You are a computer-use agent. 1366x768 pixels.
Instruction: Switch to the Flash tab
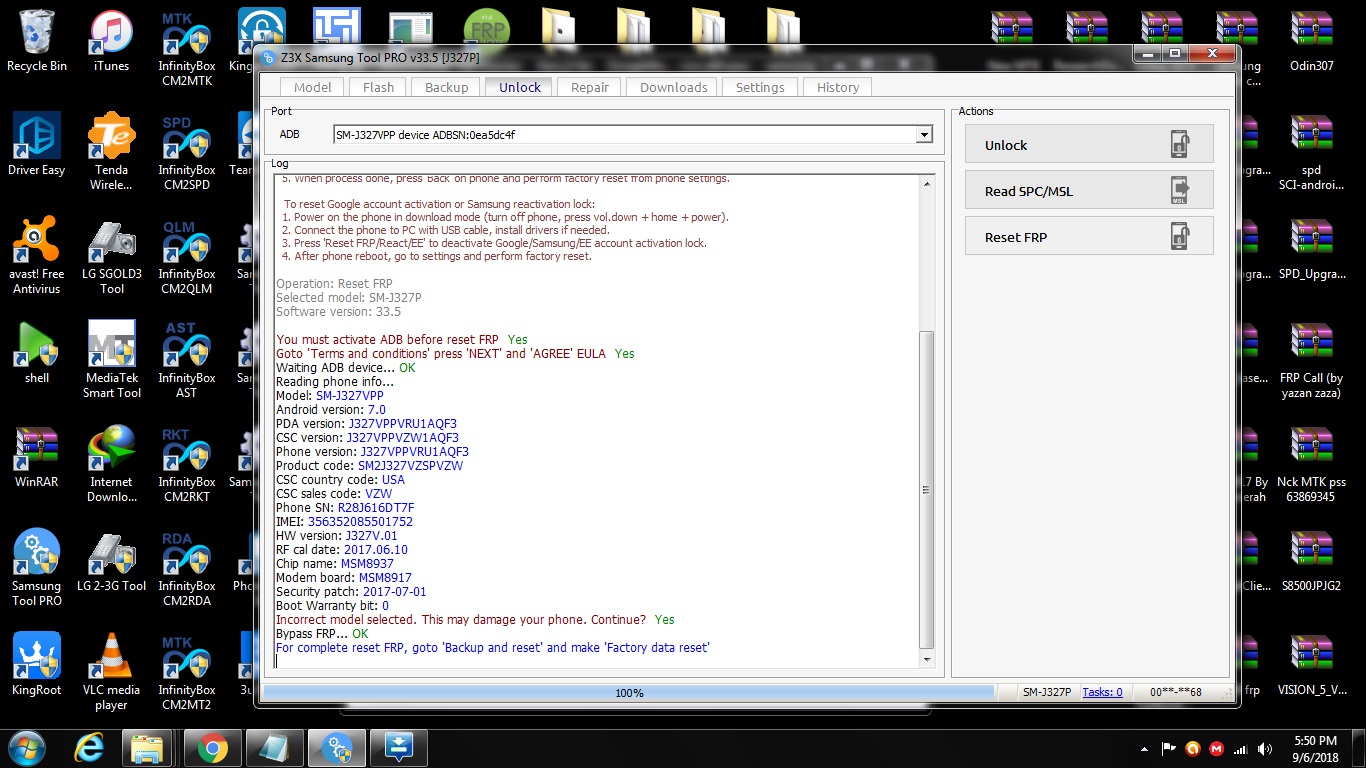[x=378, y=87]
